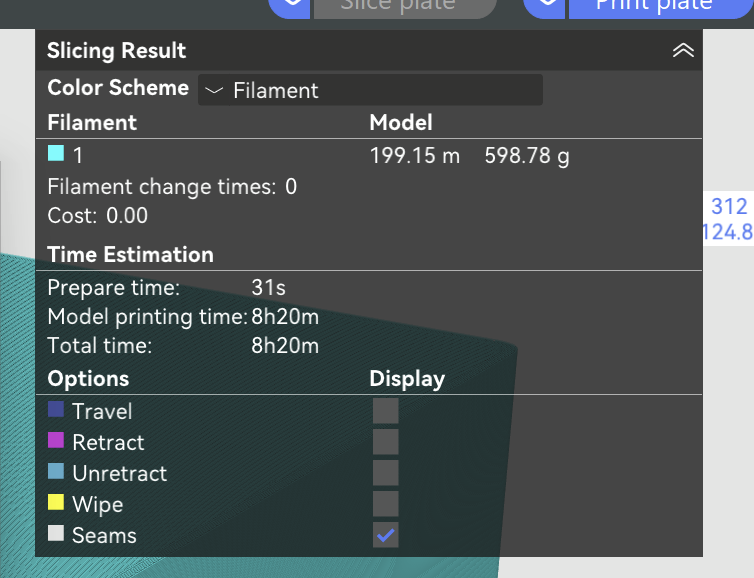Click the Display column header
Viewport: 754px width, 578px height.
tap(407, 379)
